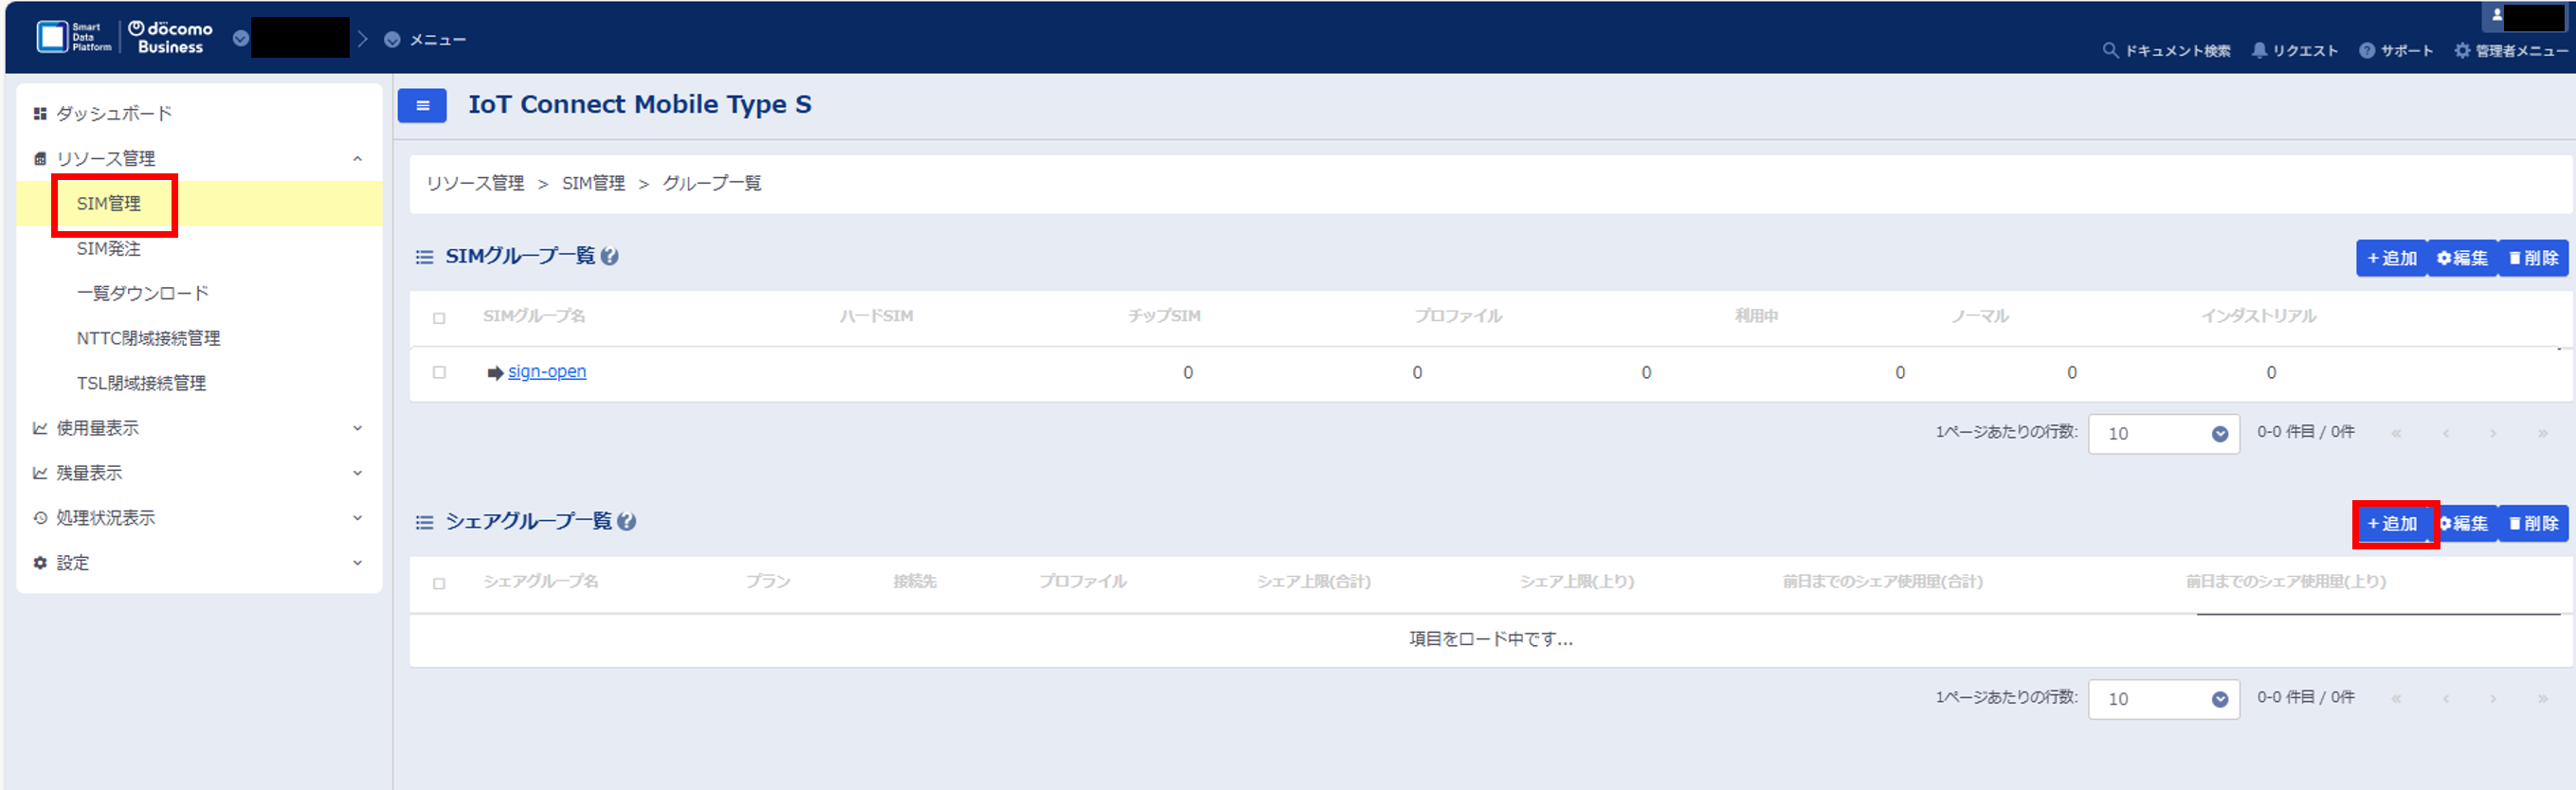This screenshot has height=790, width=2576.
Task: Click list icon beside シェアグループ一覧 heading
Action: click(x=424, y=522)
